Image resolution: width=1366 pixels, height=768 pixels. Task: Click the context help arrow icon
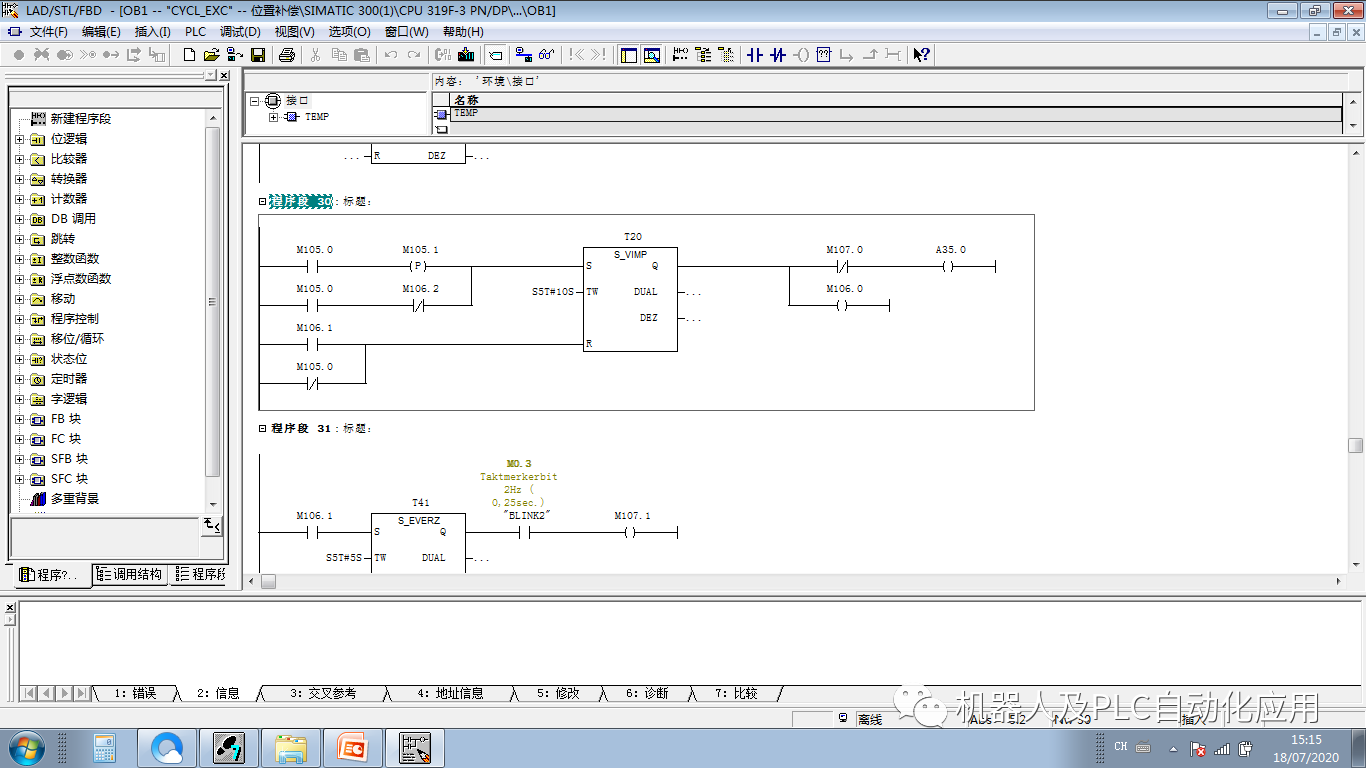click(x=922, y=55)
